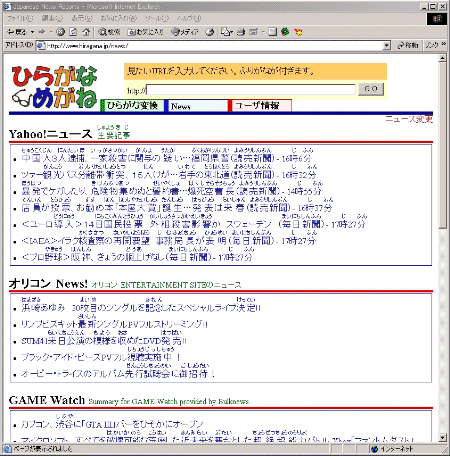450x456 pixels.
Task: Click the page icon in the address bar
Action: pos(41,46)
